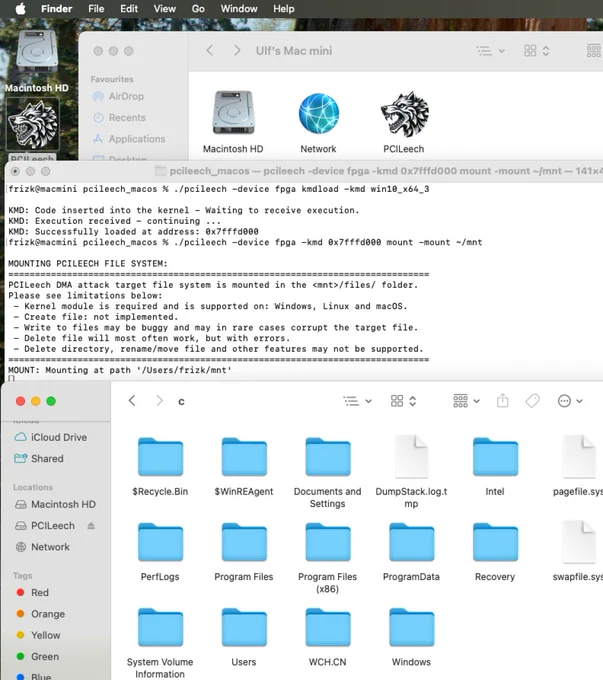
Task: Select Recents in back Finder sidebar
Action: pyautogui.click(x=119, y=118)
